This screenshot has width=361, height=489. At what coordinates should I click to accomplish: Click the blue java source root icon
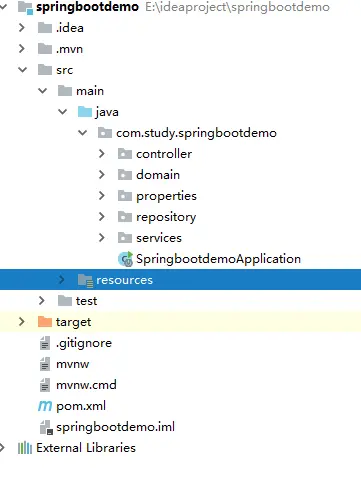85,112
